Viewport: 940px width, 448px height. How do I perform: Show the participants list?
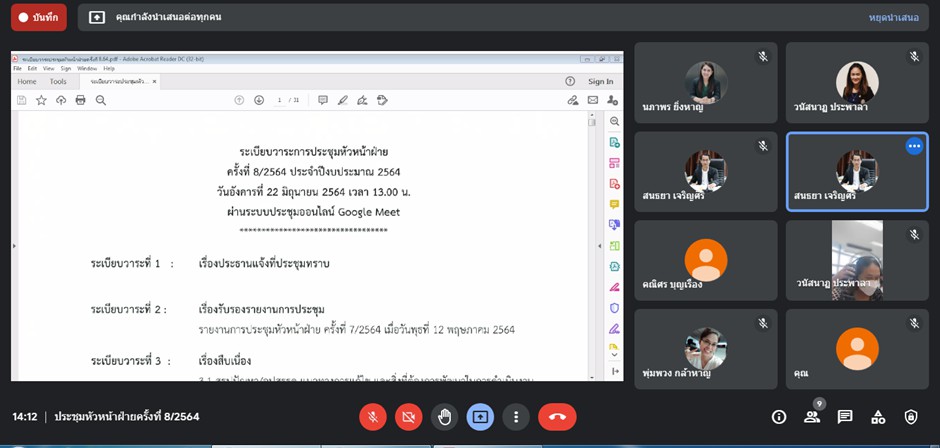(x=812, y=417)
